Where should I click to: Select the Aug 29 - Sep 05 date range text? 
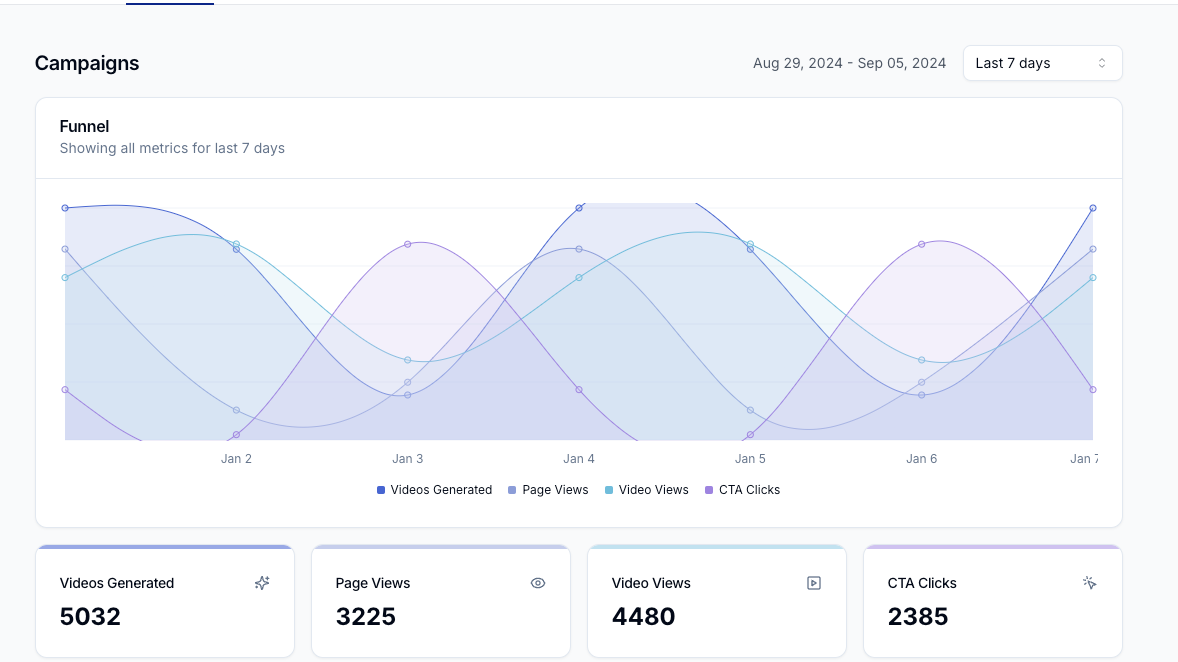point(849,63)
